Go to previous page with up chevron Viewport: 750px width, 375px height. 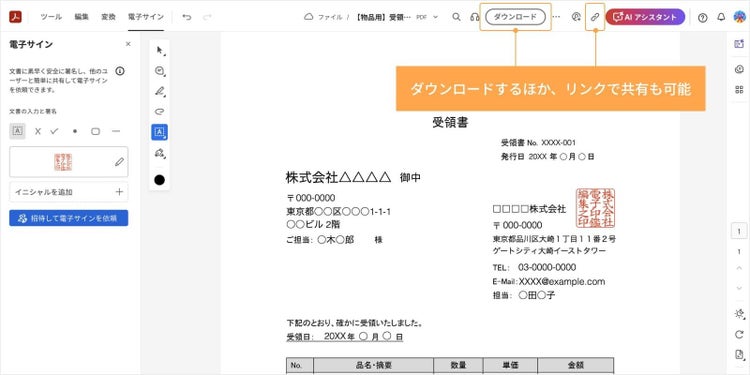pyautogui.click(x=739, y=267)
